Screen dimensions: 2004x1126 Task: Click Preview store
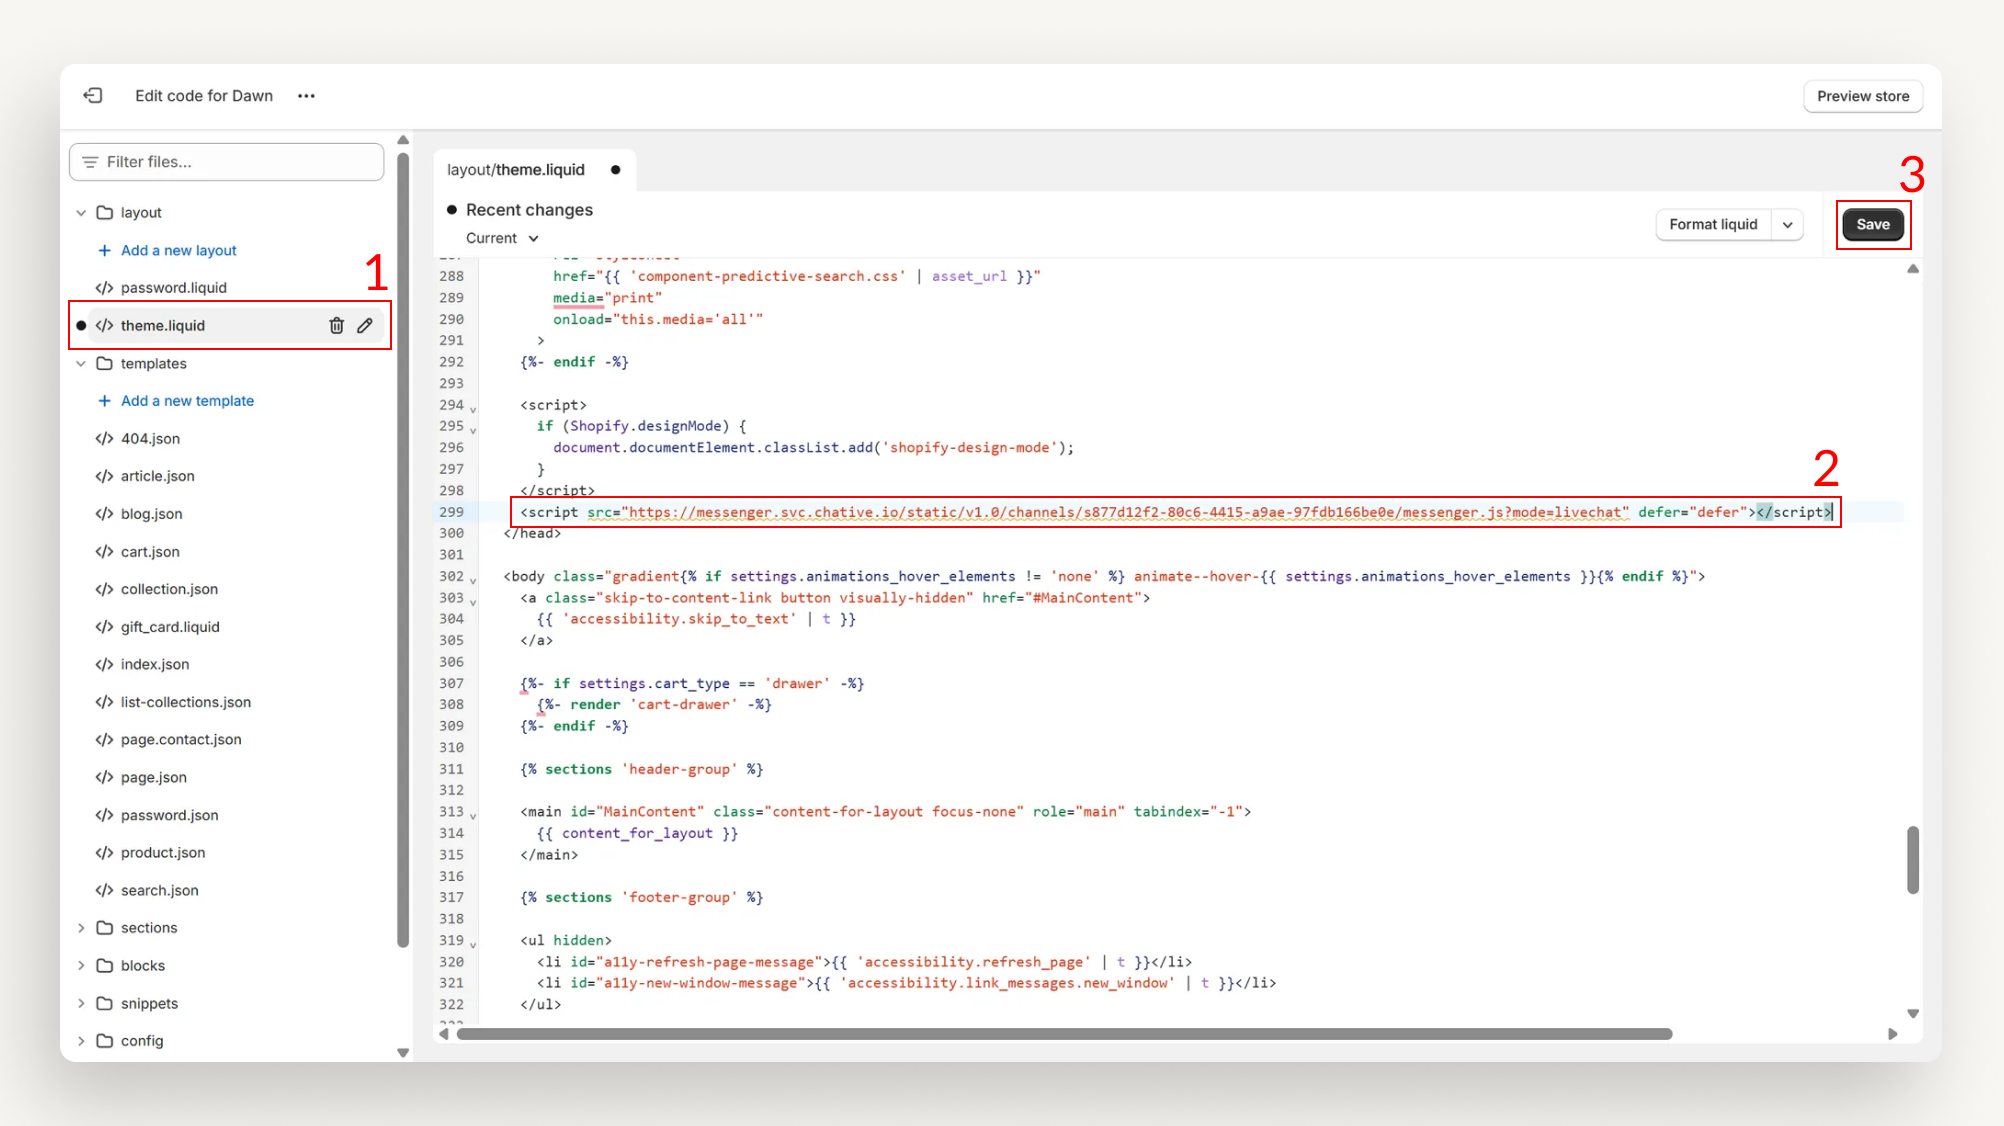[1862, 96]
